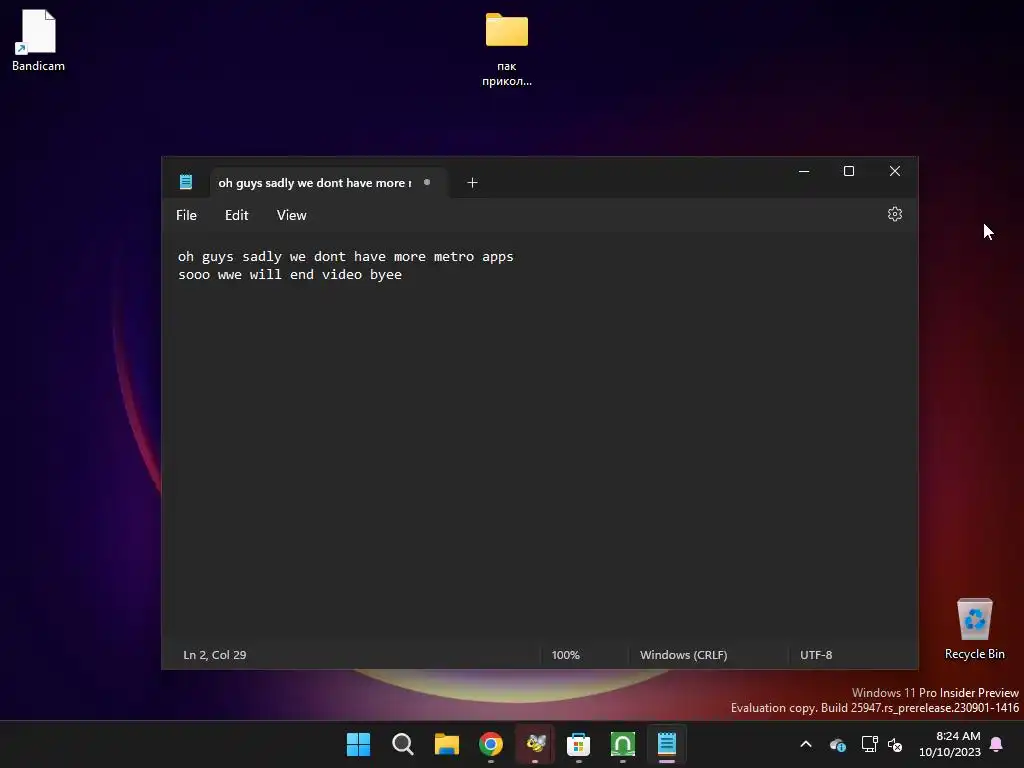The width and height of the screenshot is (1024, 768).
Task: Switch to the bee icon app in taskbar
Action: pyautogui.click(x=535, y=744)
